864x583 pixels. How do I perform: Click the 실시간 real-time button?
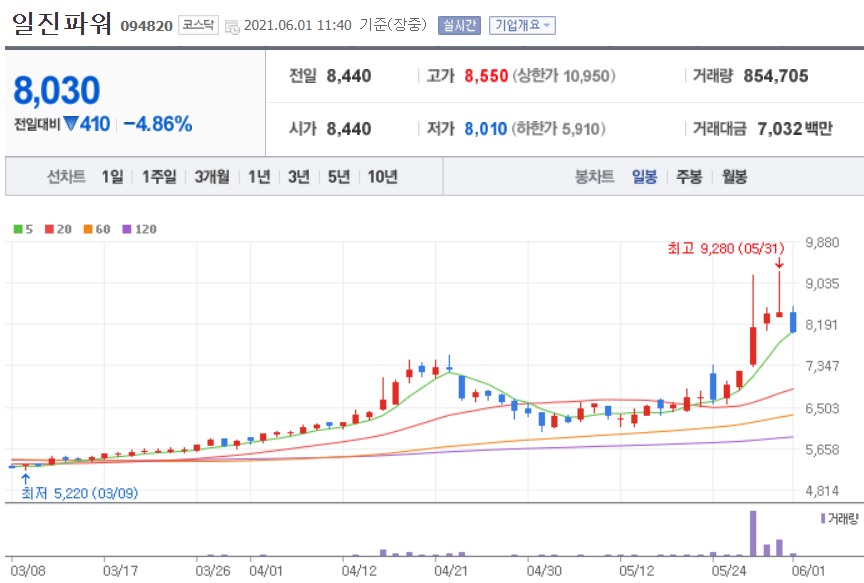(460, 25)
